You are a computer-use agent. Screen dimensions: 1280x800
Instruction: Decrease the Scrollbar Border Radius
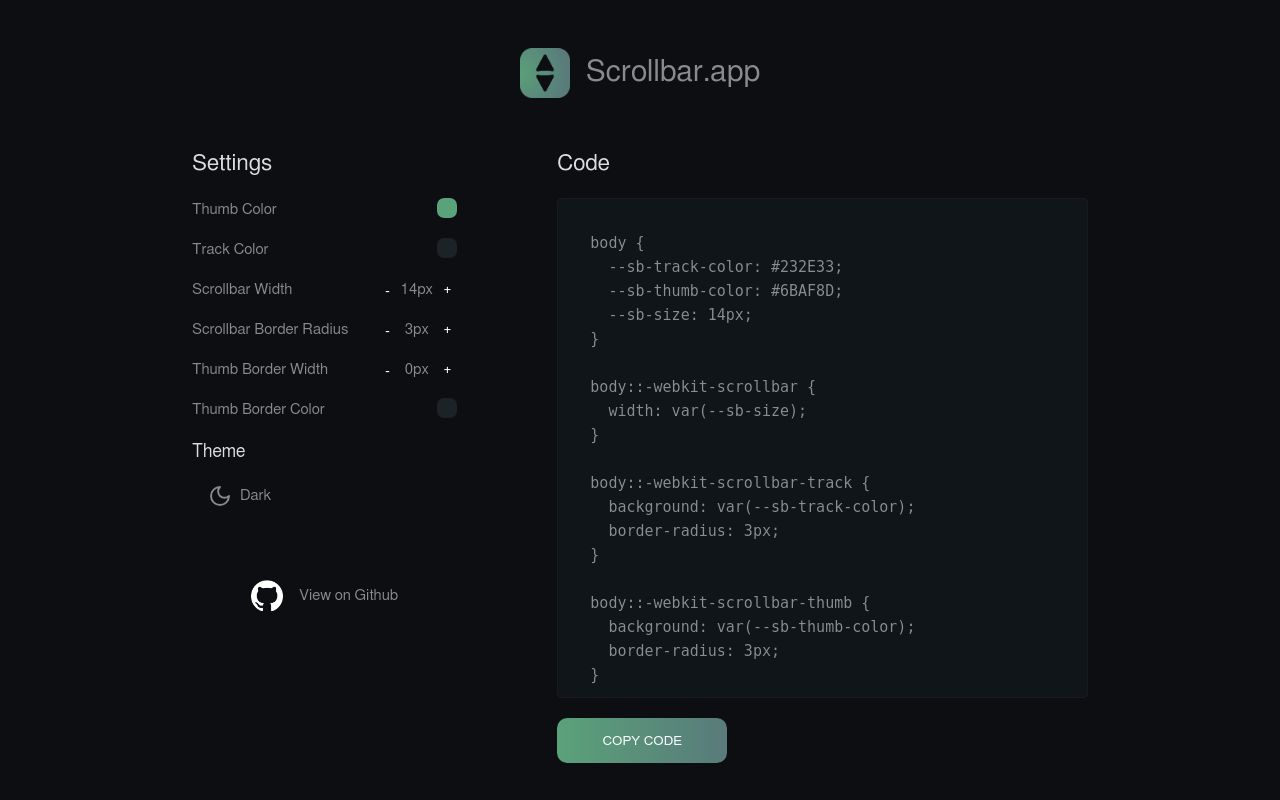tap(387, 329)
